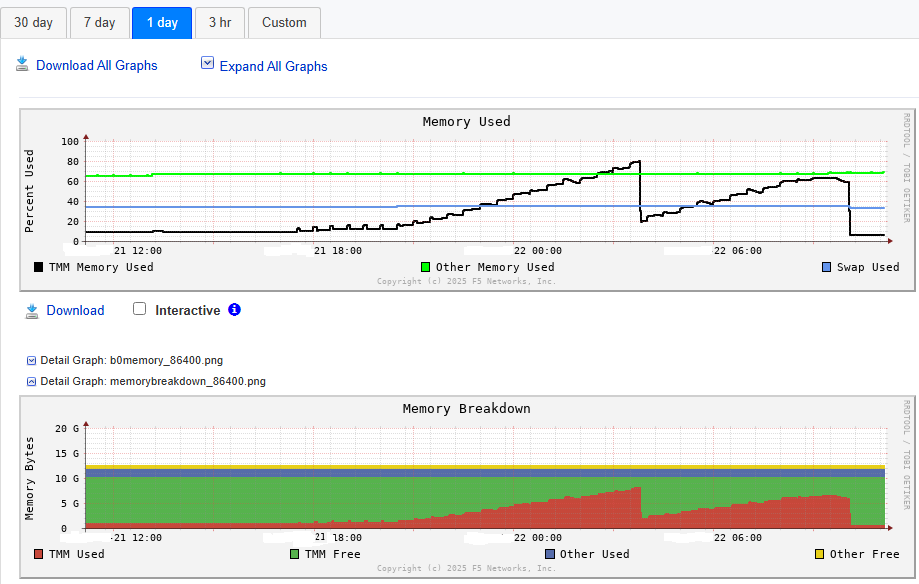Open the blue info icon beside Interactive
The height and width of the screenshot is (584, 919).
(x=233, y=310)
